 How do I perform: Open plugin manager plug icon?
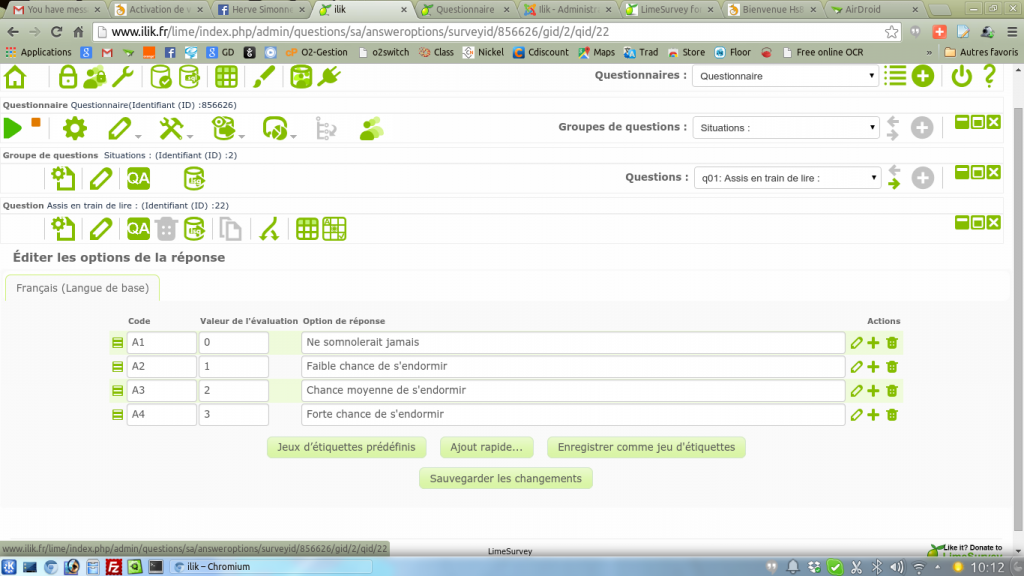pyautogui.click(x=329, y=77)
